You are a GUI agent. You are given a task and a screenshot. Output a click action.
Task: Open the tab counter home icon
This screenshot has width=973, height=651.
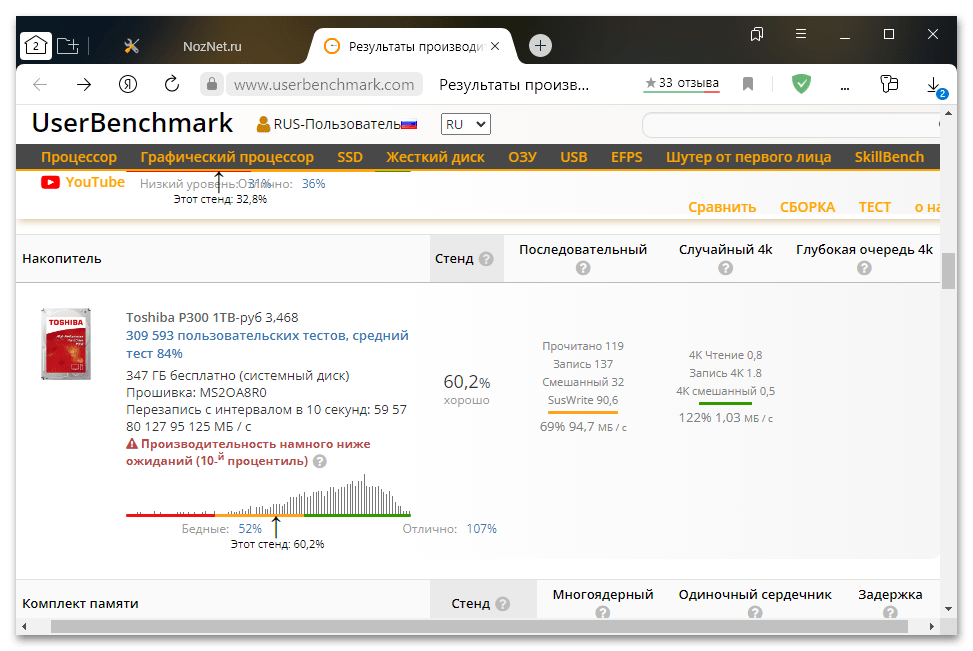(35, 46)
